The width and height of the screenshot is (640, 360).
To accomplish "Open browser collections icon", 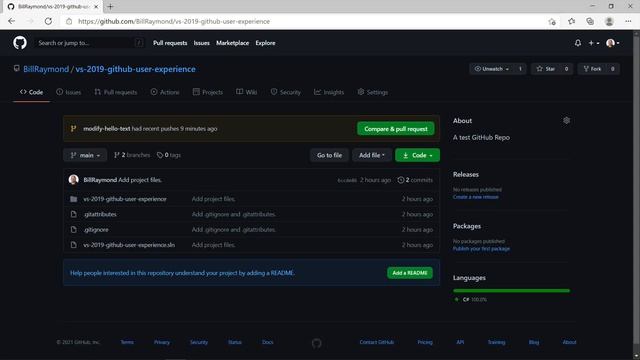I will 590,21.
